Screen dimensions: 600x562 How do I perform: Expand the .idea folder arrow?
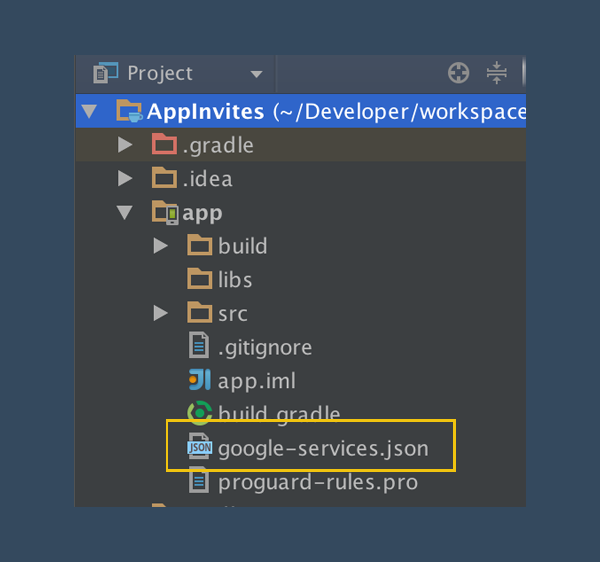[x=125, y=179]
